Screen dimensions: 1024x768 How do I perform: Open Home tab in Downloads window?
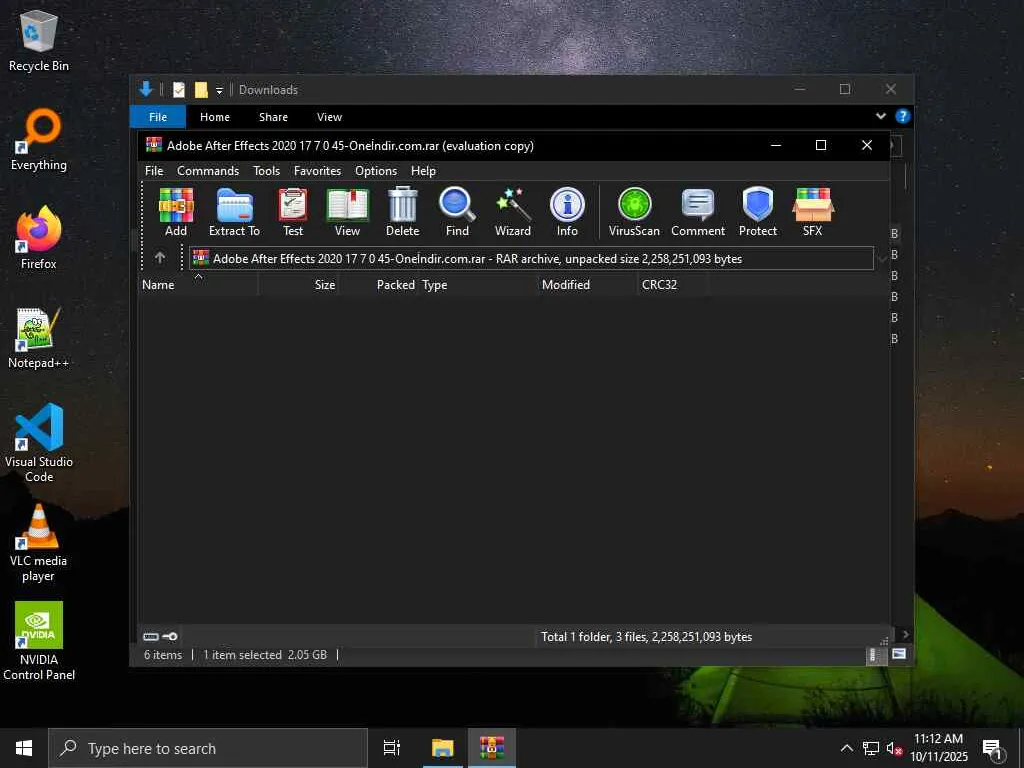pos(215,117)
